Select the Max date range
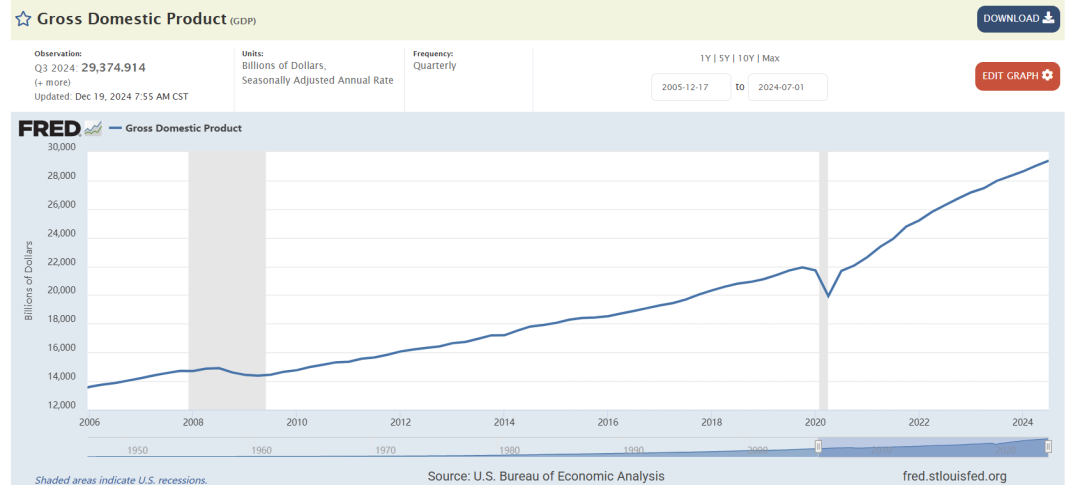This screenshot has width=1080, height=485. point(771,59)
